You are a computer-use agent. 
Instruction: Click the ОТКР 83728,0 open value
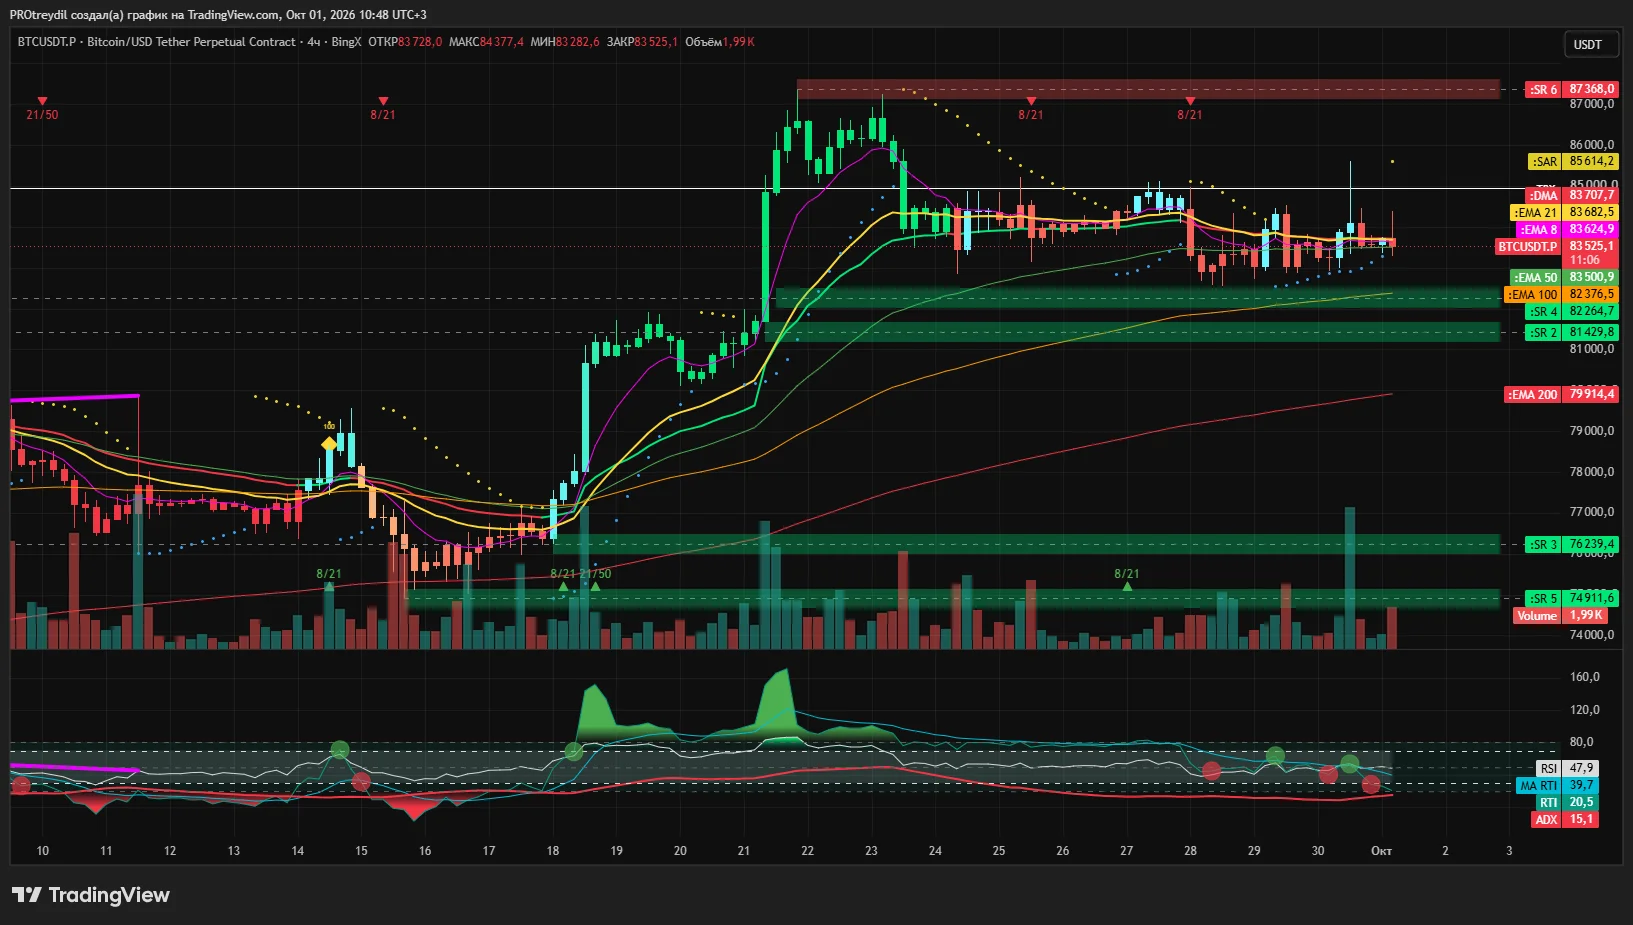click(405, 42)
